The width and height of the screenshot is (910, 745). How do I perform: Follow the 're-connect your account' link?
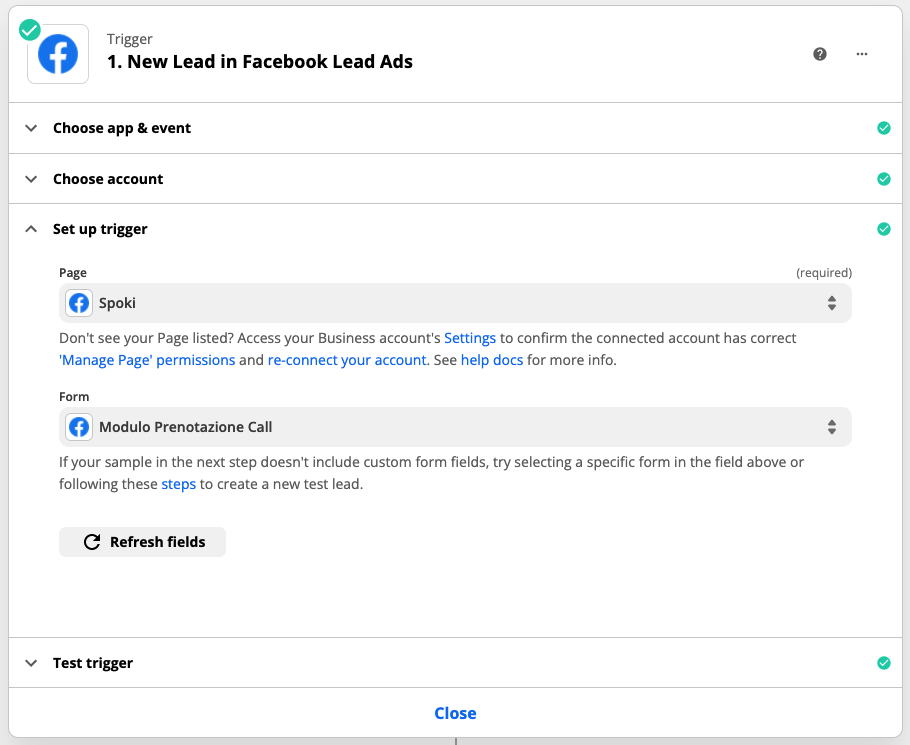click(x=347, y=360)
